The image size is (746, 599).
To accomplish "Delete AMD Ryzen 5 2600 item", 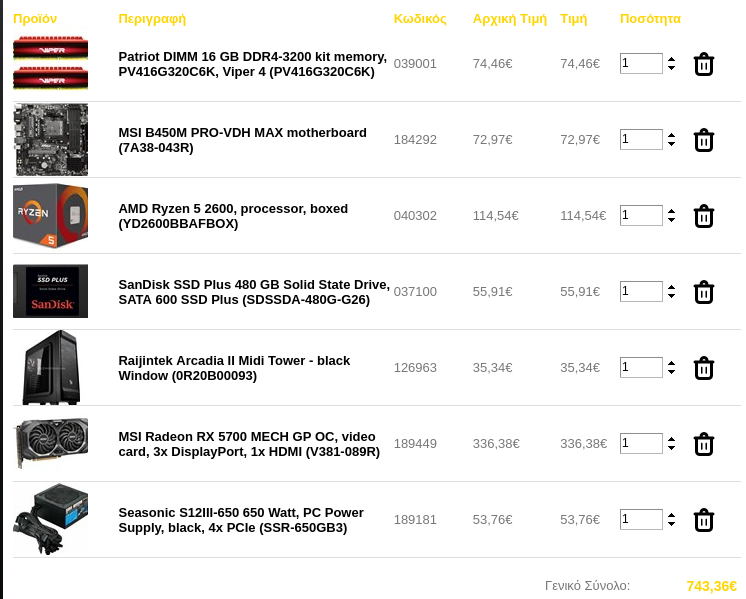I will click(x=704, y=216).
